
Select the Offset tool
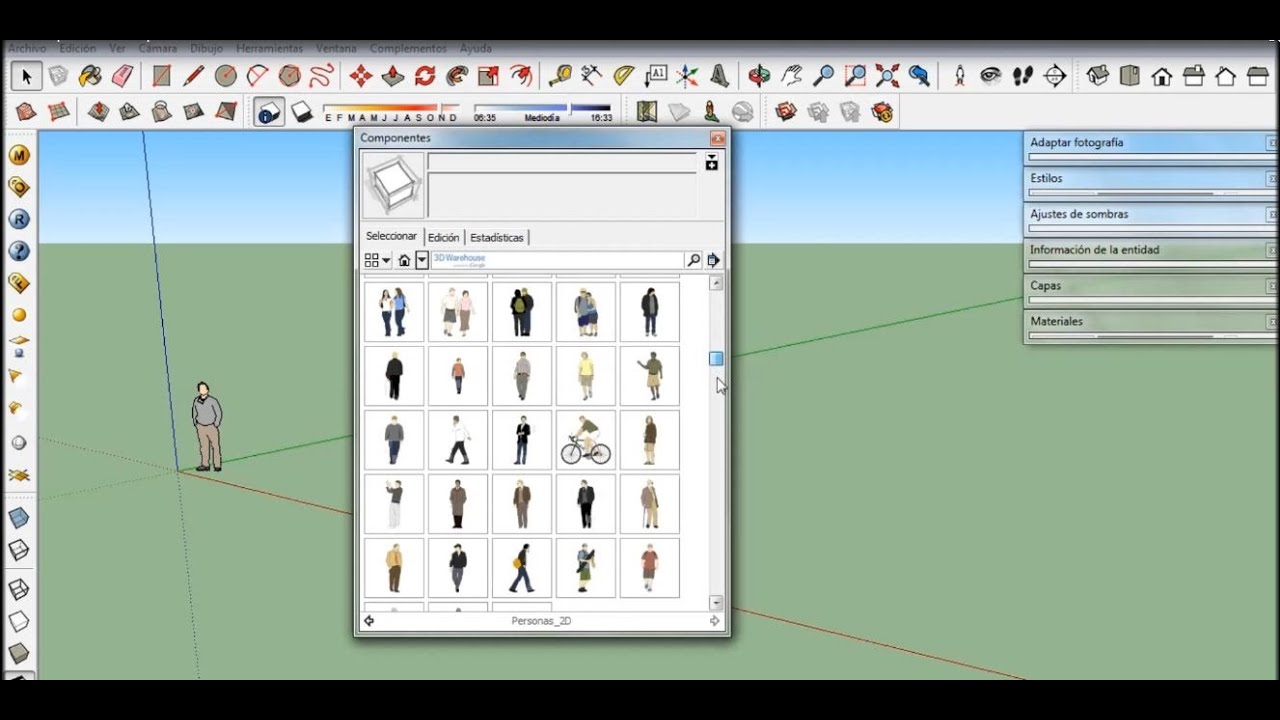pyautogui.click(x=521, y=76)
